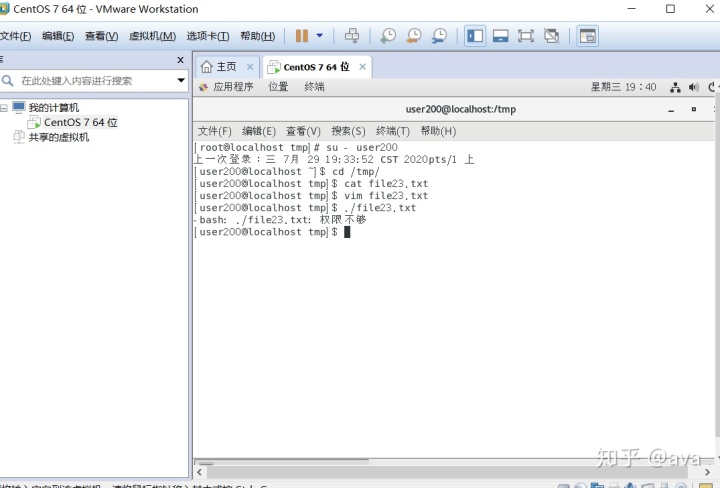Viewport: 720px width, 488px height.
Task: Open the network status icon
Action: 675,87
